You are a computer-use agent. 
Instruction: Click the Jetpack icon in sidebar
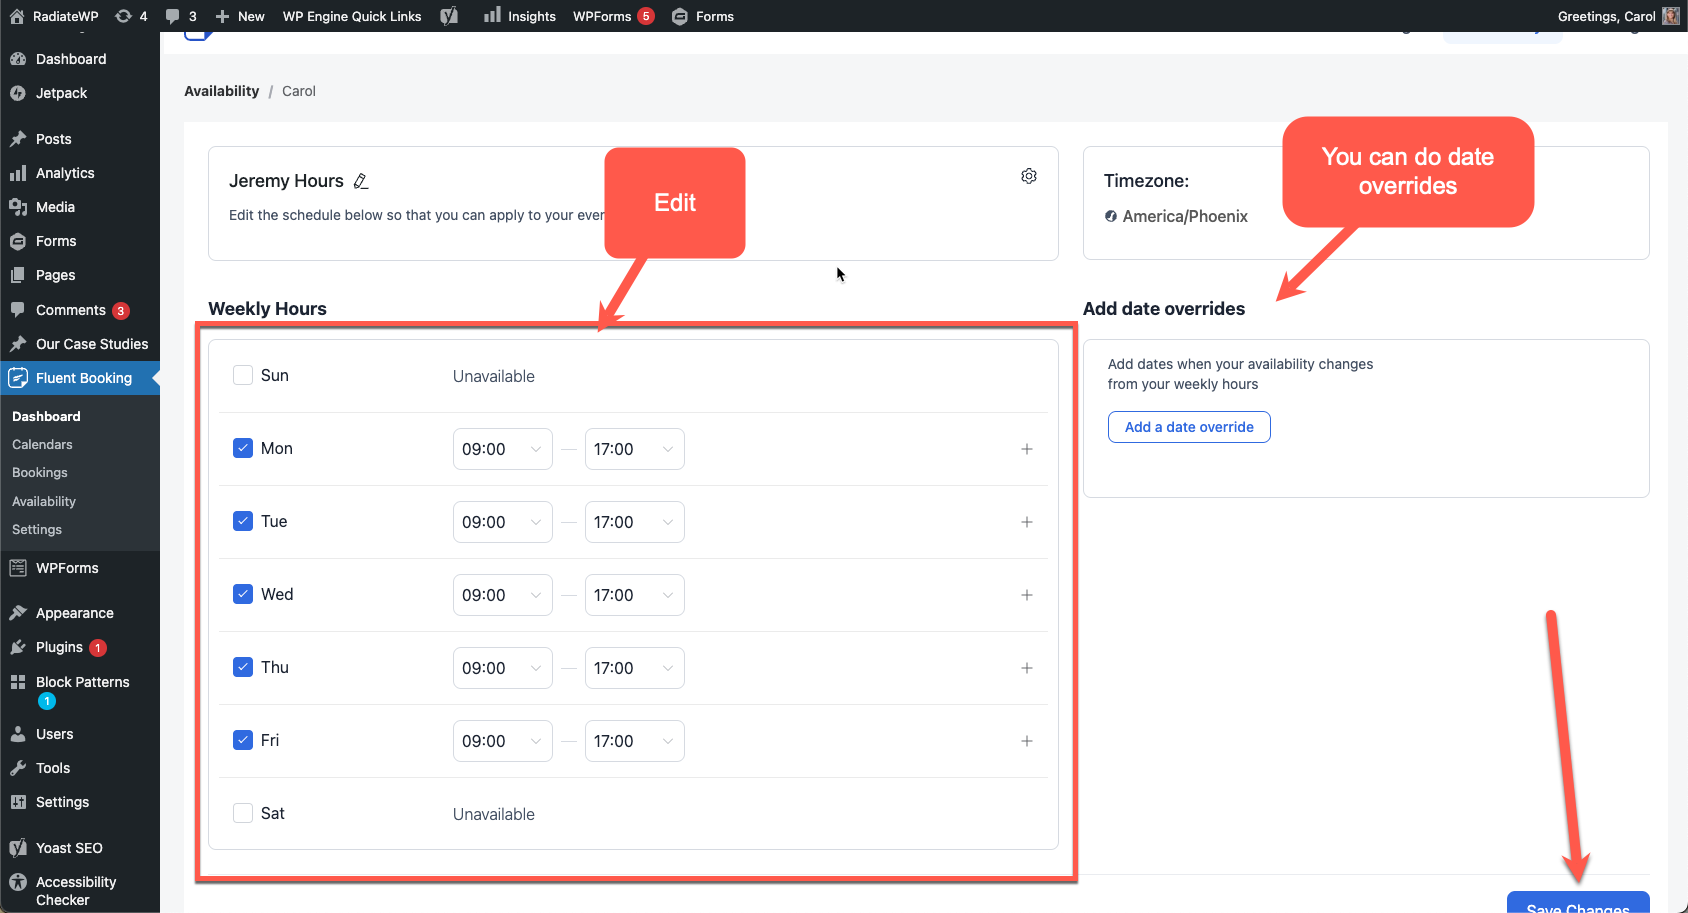coord(18,93)
